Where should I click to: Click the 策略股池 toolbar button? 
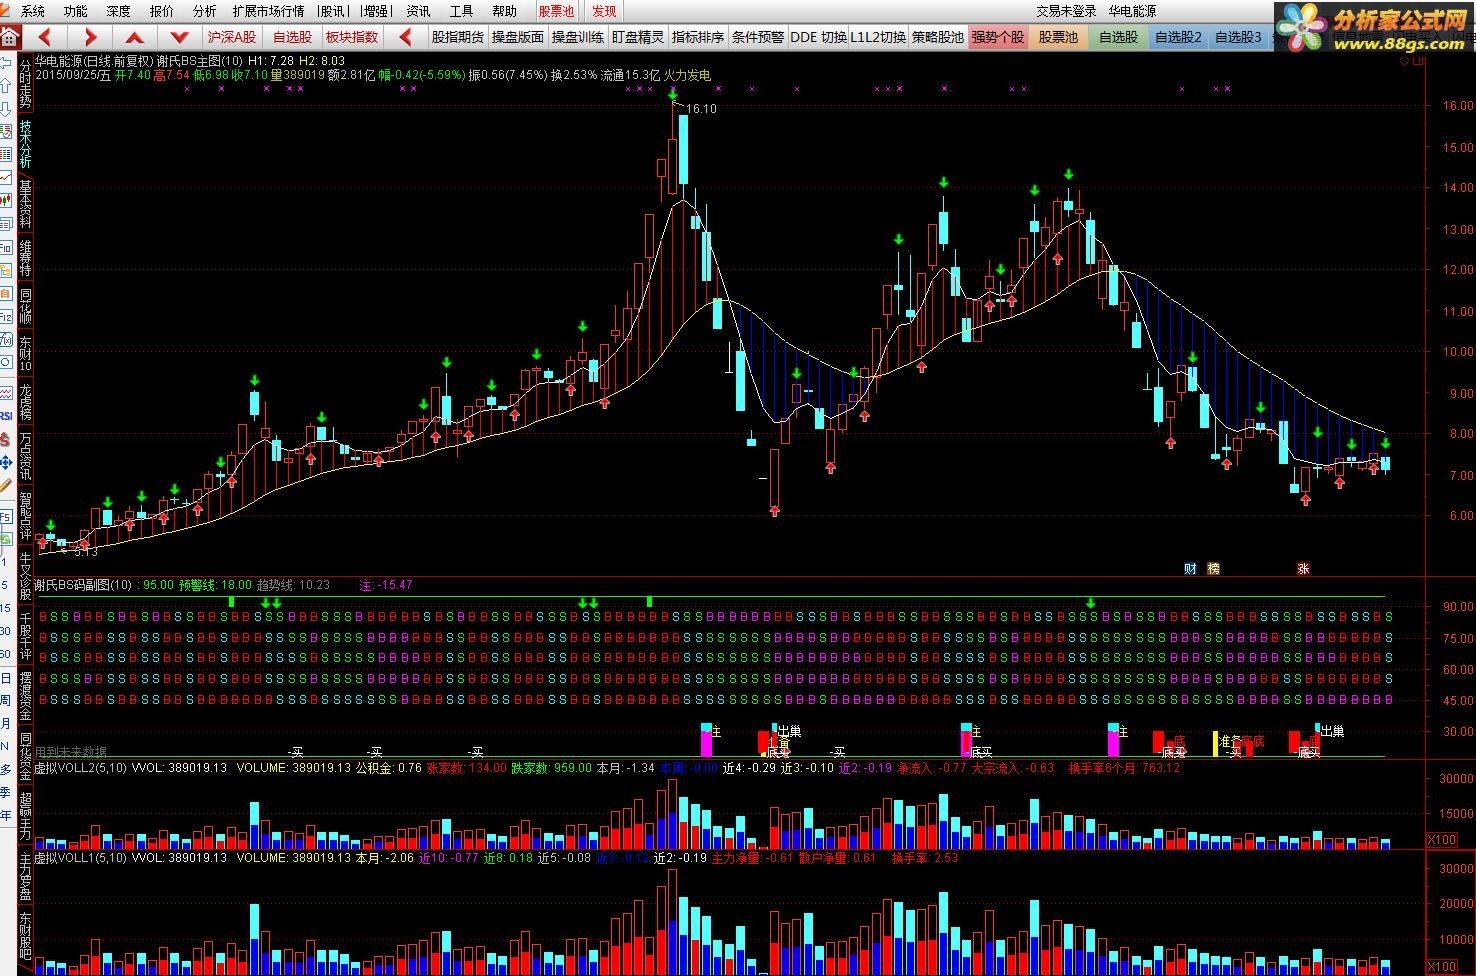pyautogui.click(x=938, y=37)
